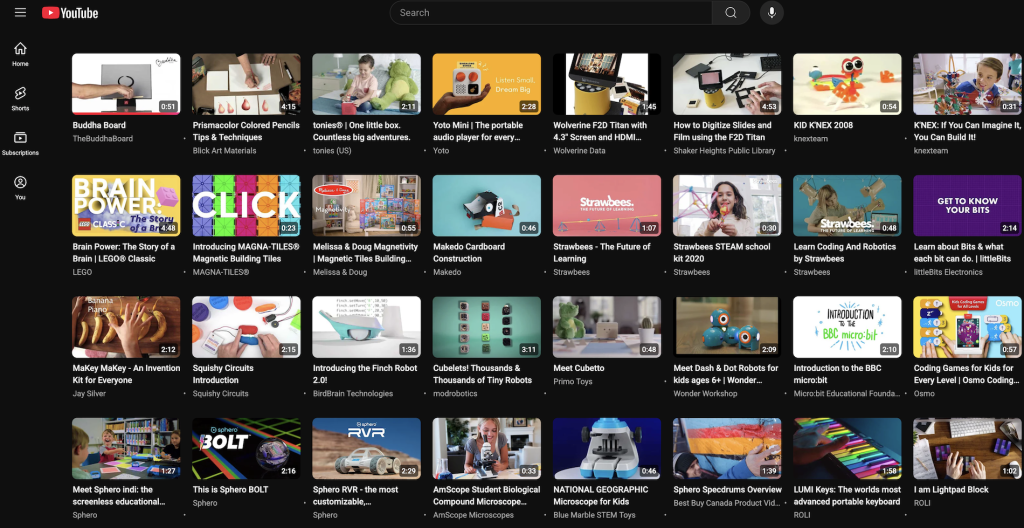Go to Home in sidebar
Screen dimensions: 1024x528
coord(20,54)
